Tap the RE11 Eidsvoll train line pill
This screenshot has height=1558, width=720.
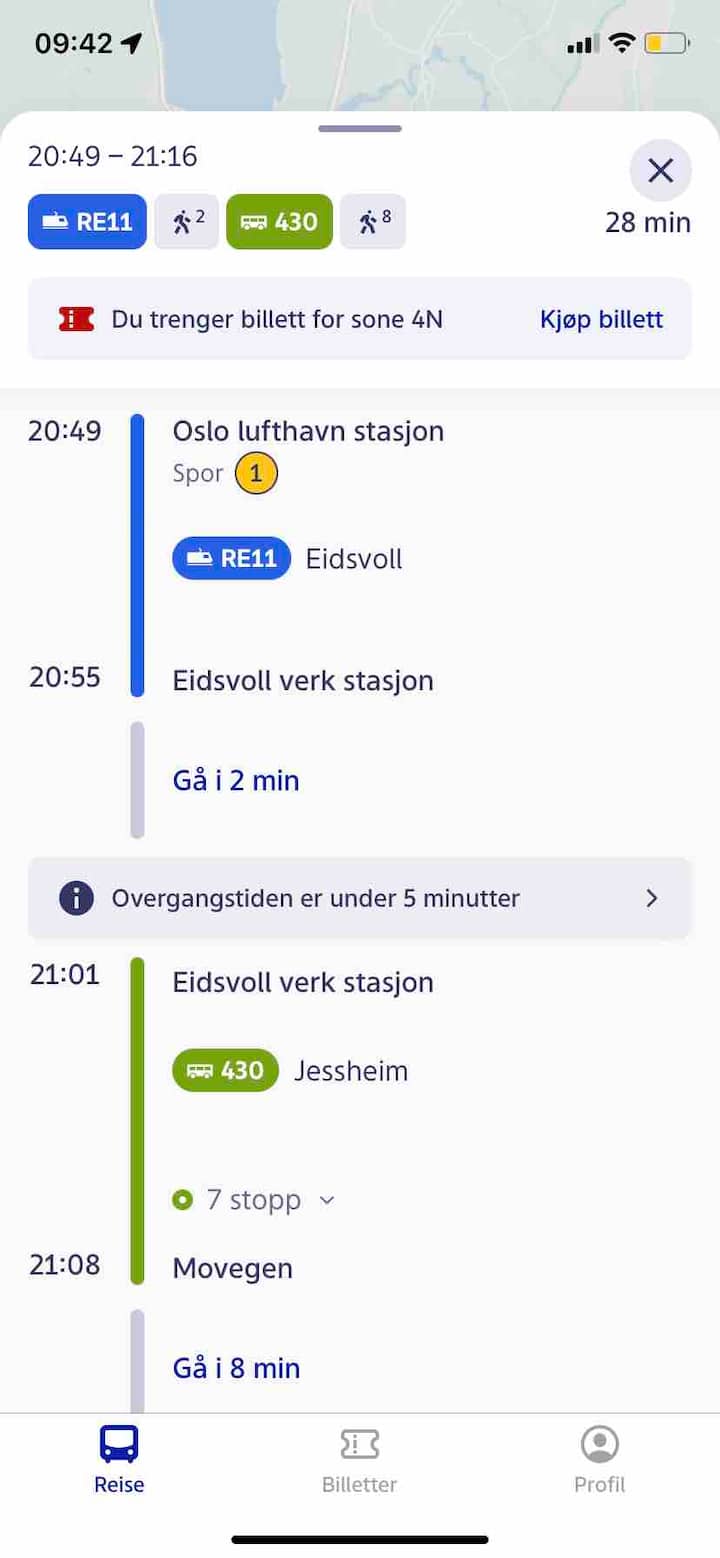[231, 558]
